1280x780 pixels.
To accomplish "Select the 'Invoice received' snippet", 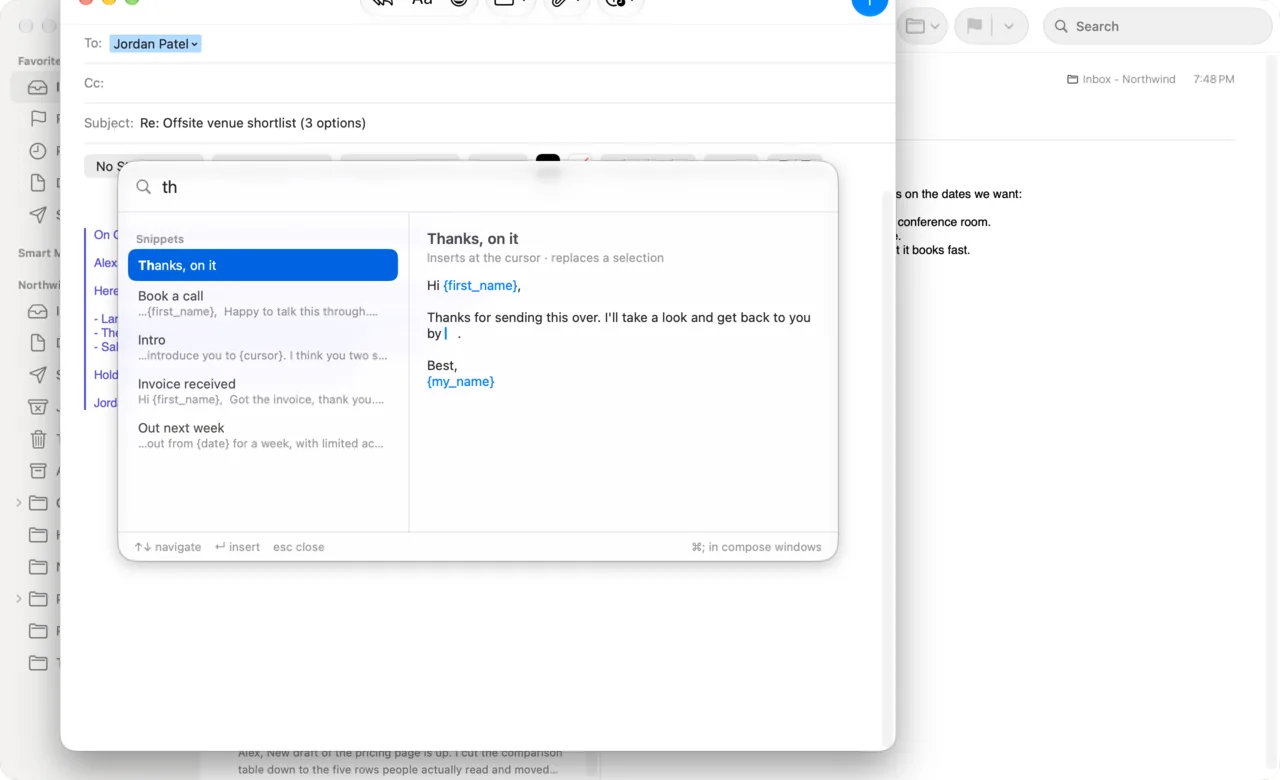I will [263, 391].
